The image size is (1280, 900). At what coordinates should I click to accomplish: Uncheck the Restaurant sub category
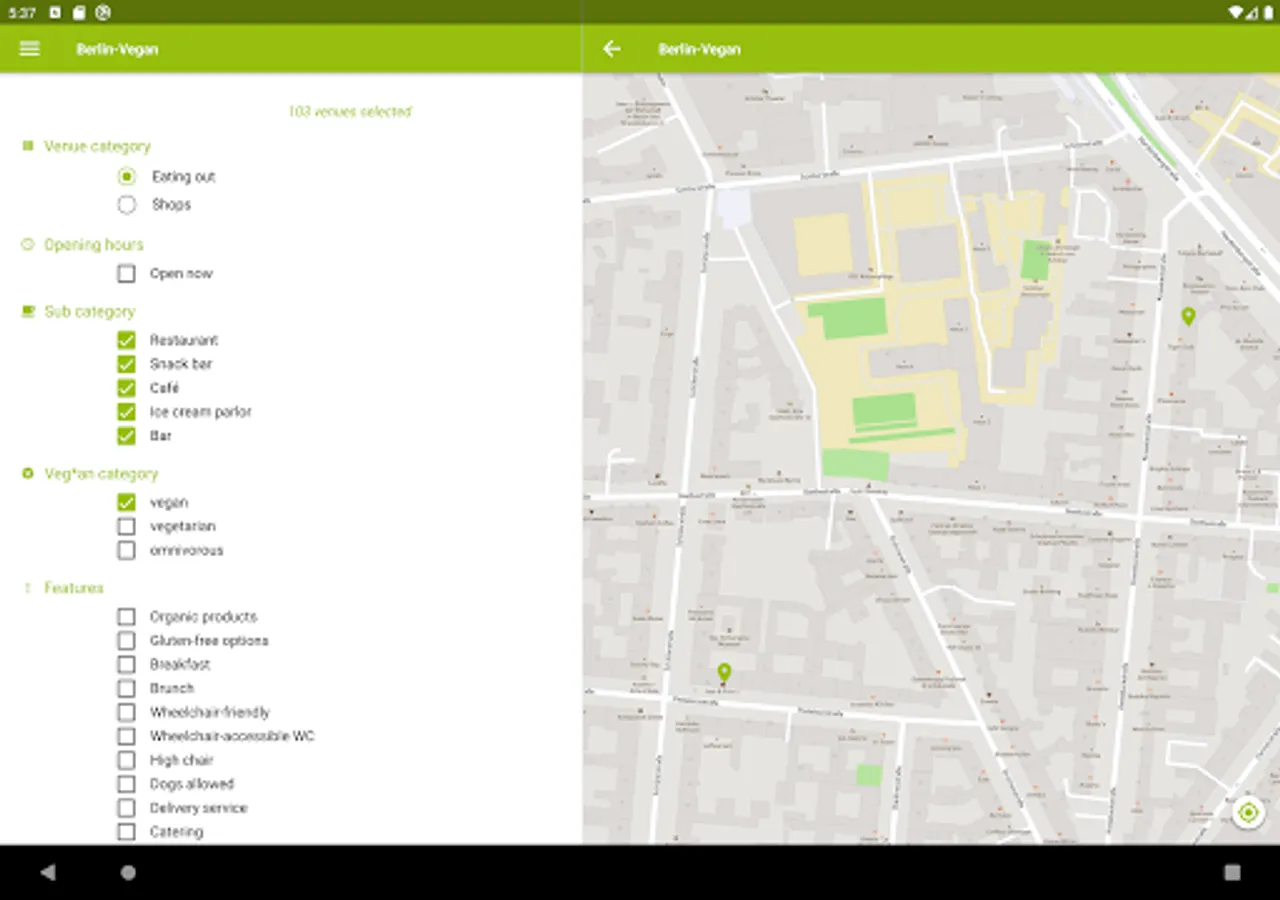coord(127,340)
